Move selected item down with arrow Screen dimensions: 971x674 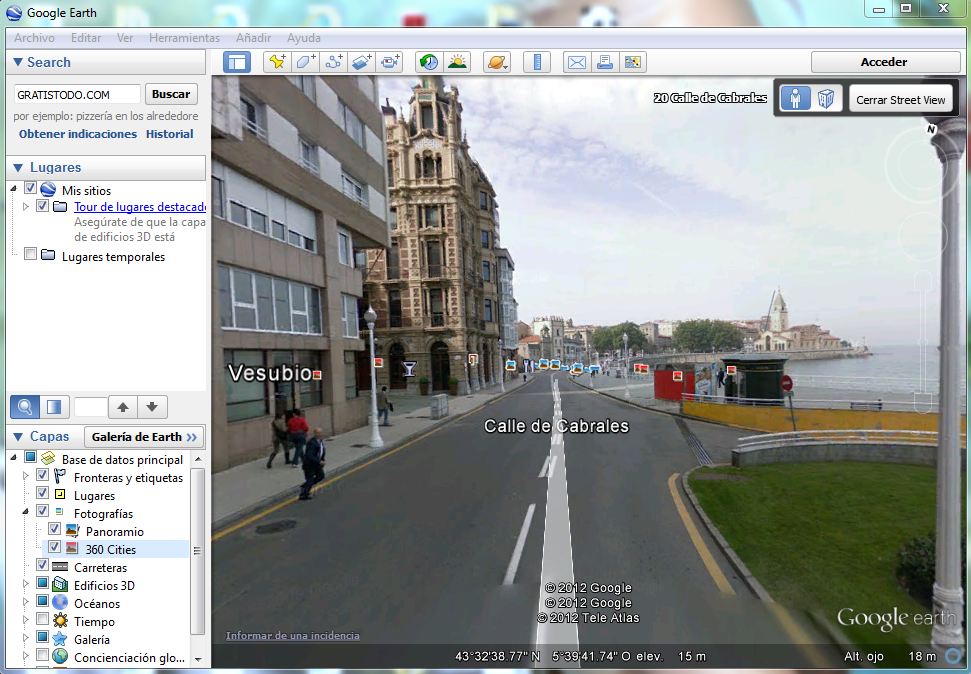(152, 407)
